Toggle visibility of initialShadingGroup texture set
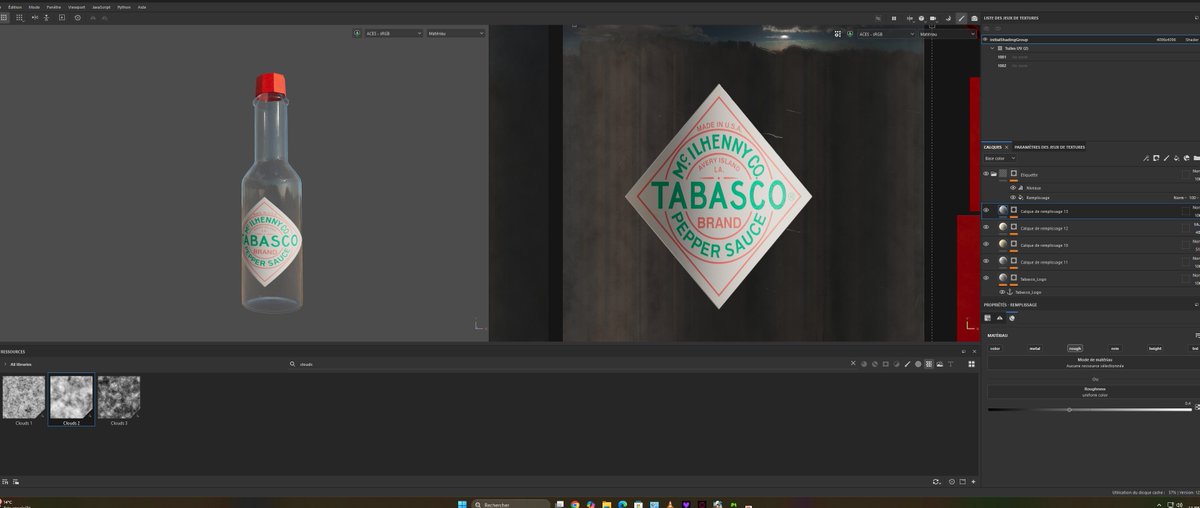 [x=986, y=39]
